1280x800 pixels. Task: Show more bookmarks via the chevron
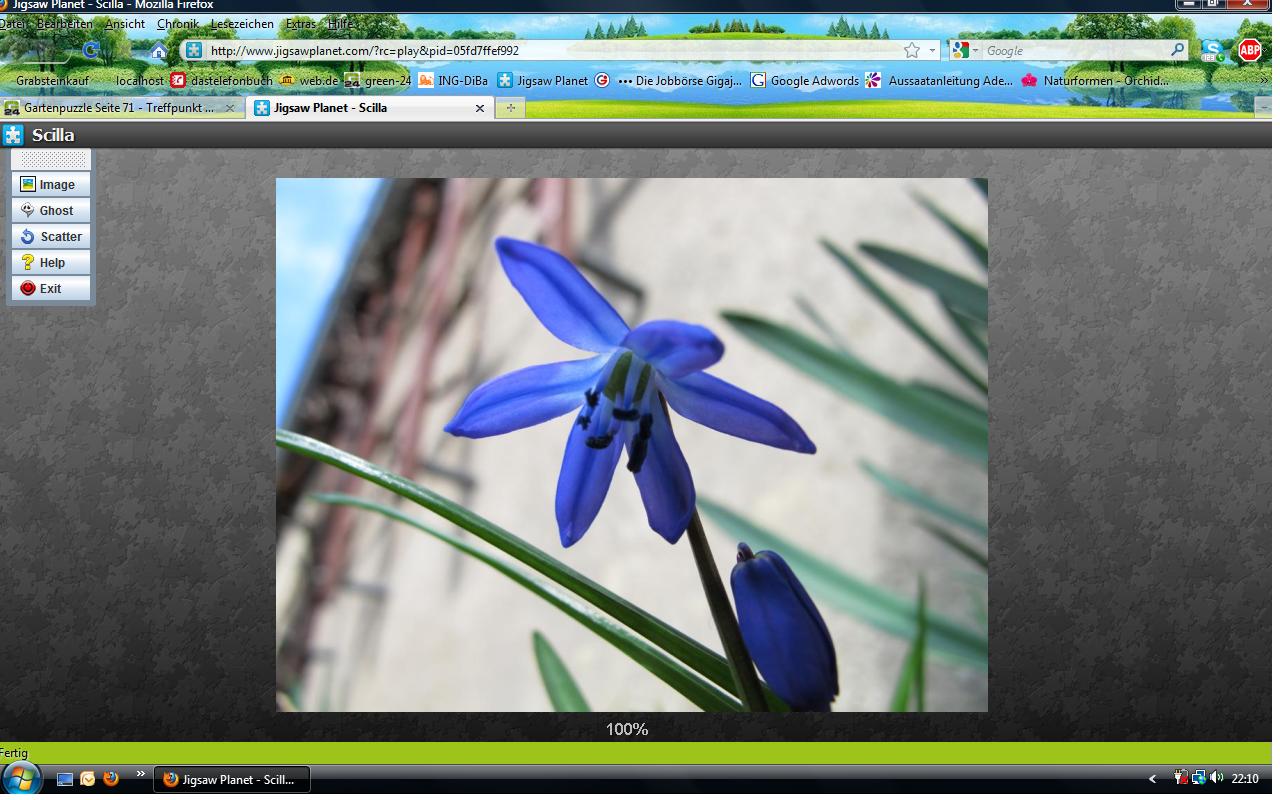point(1263,80)
